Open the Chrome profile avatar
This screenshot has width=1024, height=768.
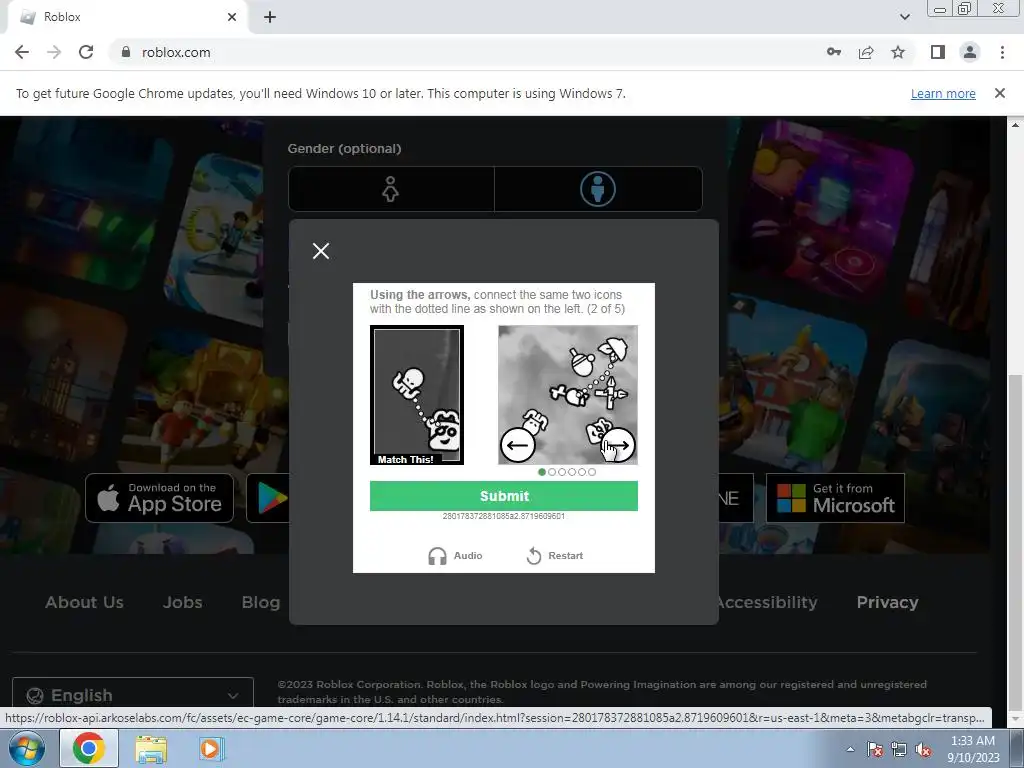click(x=970, y=52)
